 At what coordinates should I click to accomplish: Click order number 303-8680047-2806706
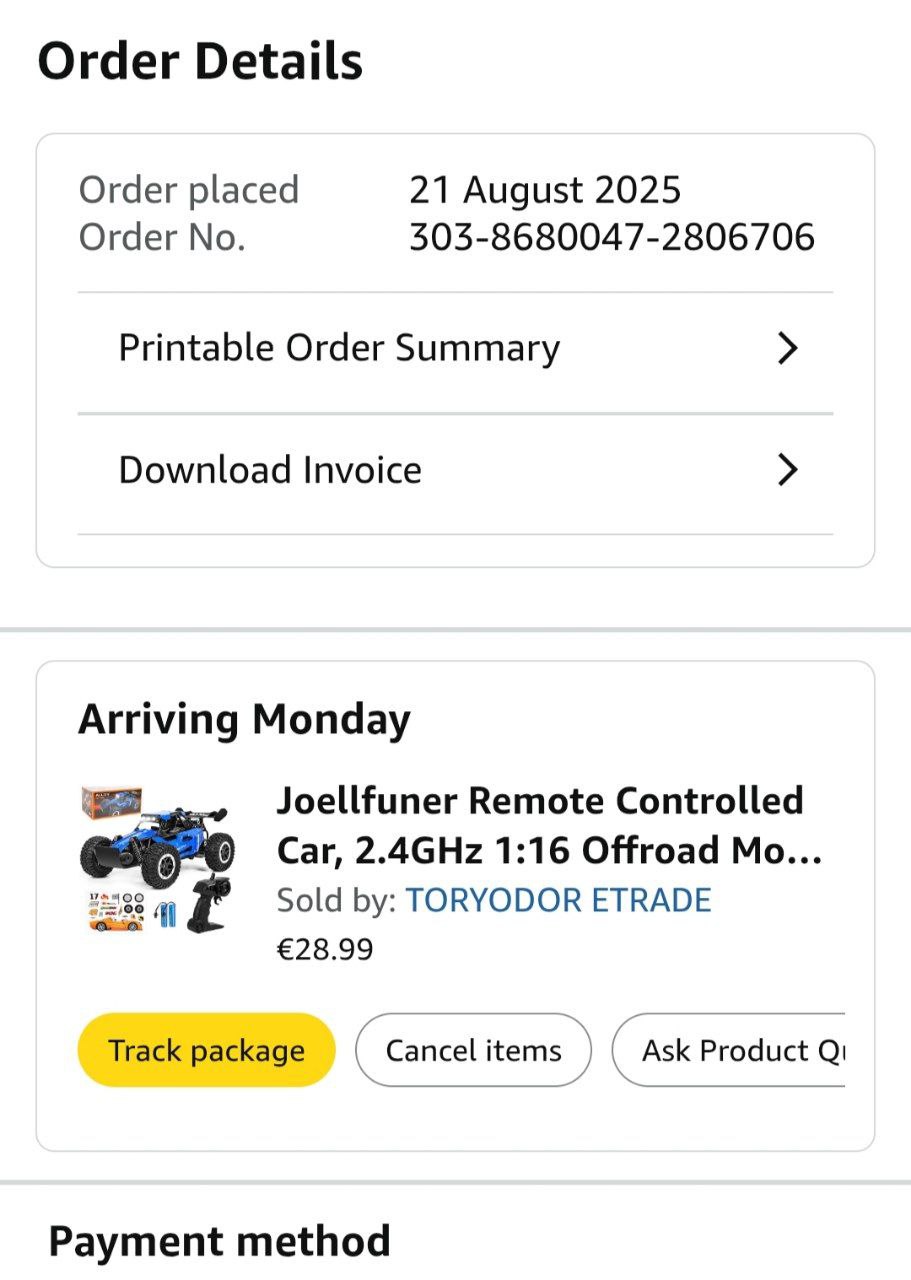611,238
